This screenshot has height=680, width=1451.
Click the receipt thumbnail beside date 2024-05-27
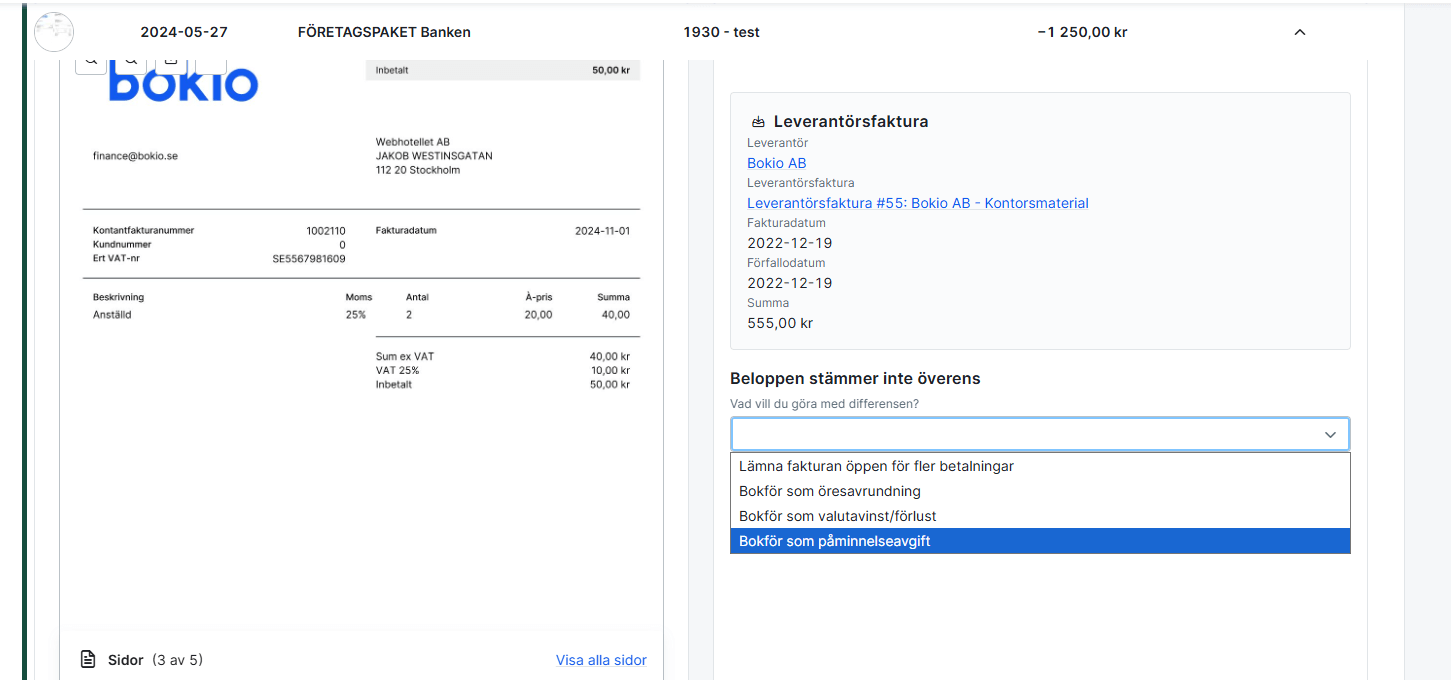pyautogui.click(x=54, y=32)
